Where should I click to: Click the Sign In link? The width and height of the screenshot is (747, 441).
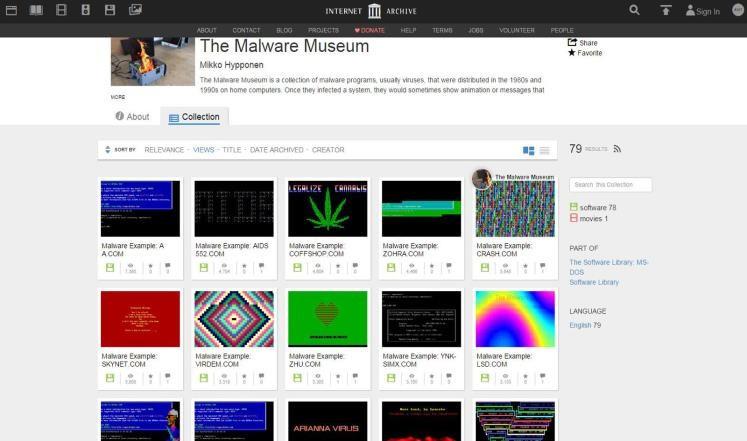click(703, 12)
